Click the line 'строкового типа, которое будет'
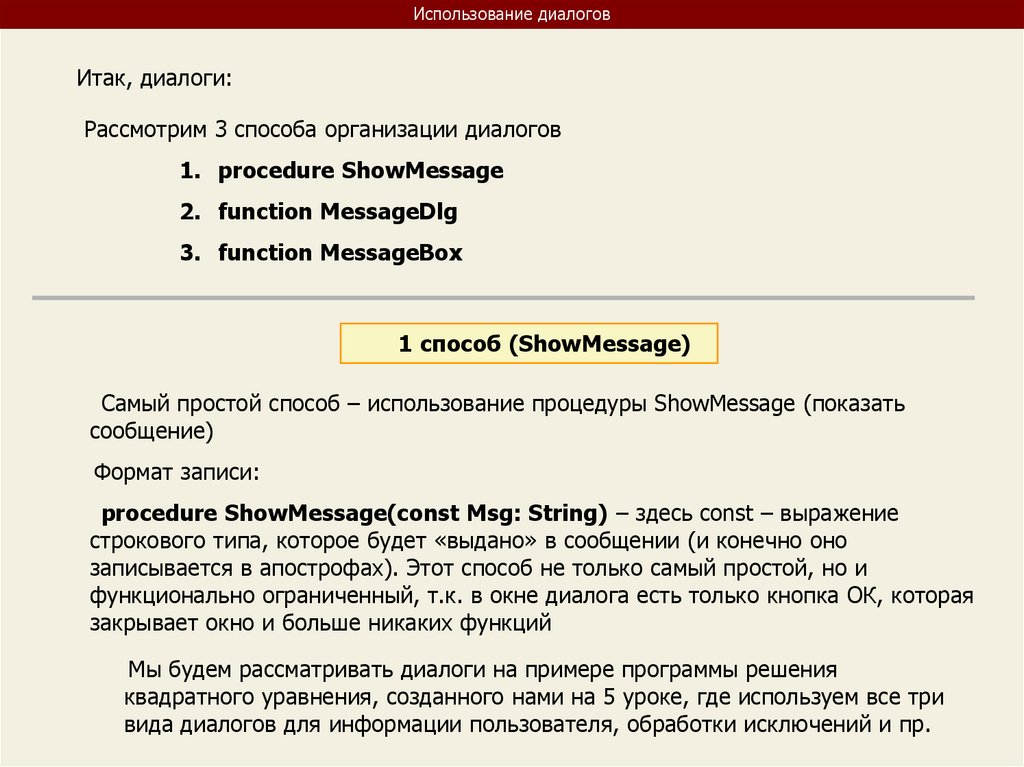Viewport: 1024px width, 767px height. click(468, 541)
